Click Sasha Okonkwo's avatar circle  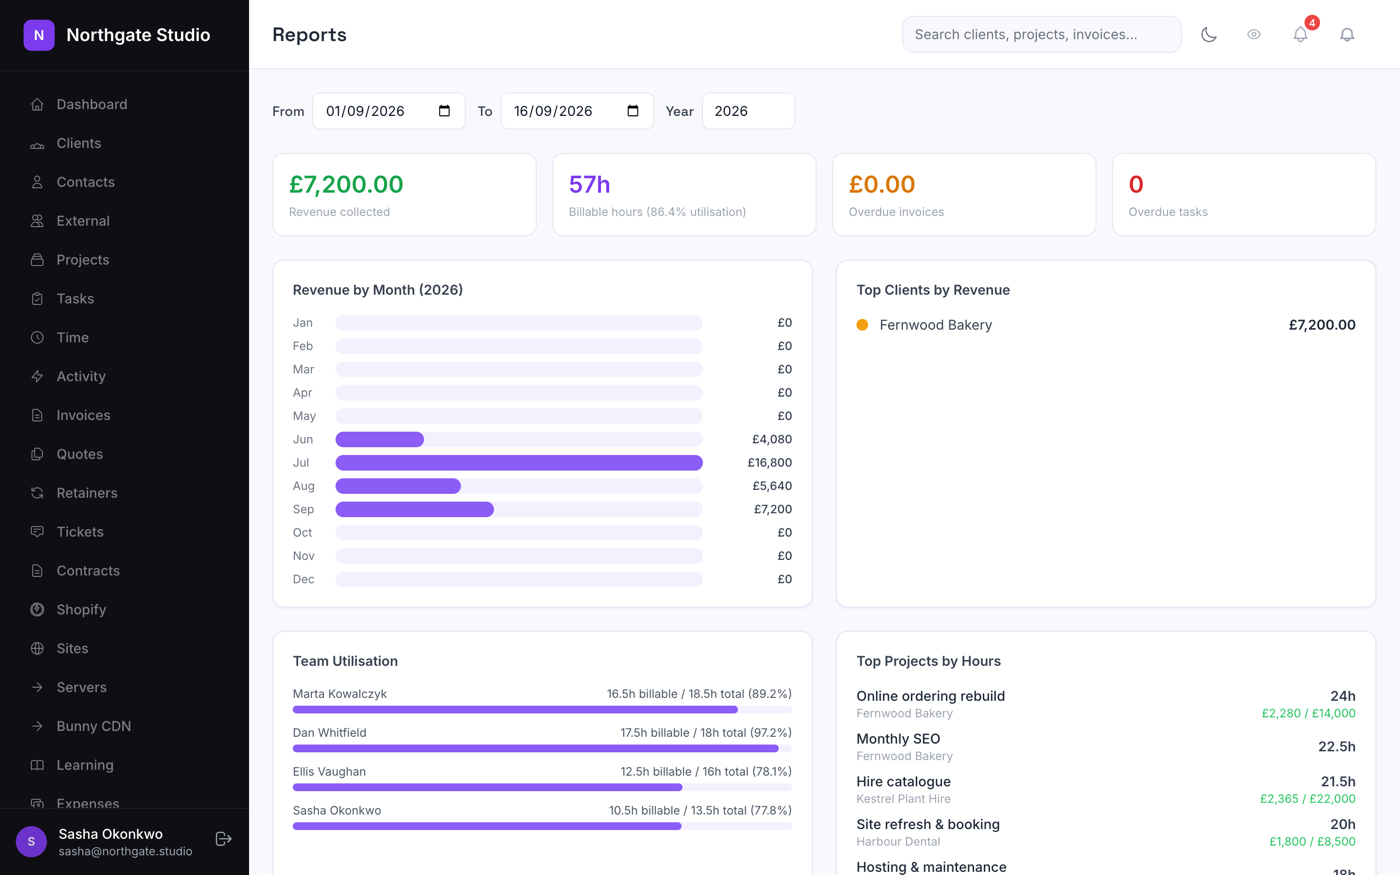point(31,842)
